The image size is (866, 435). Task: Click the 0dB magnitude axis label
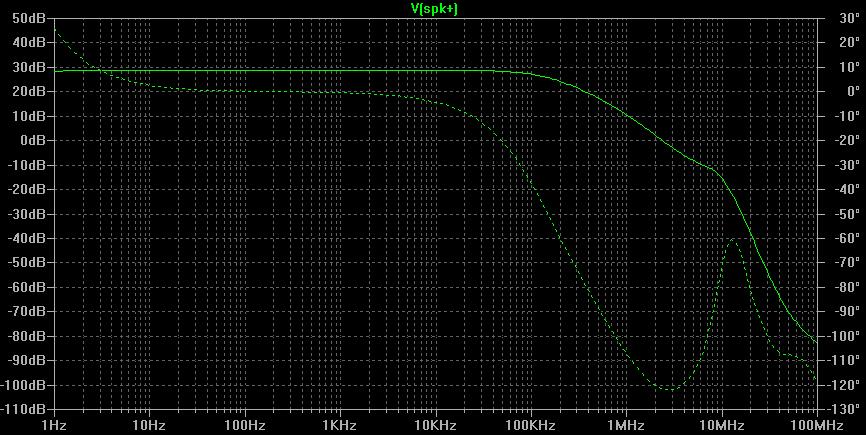[31, 140]
